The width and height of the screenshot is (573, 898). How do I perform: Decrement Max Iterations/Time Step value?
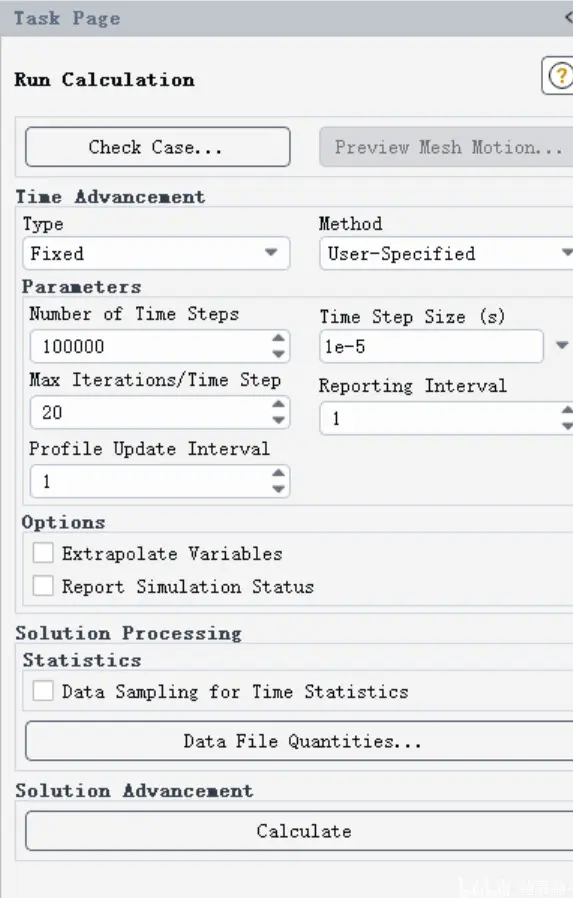279,420
